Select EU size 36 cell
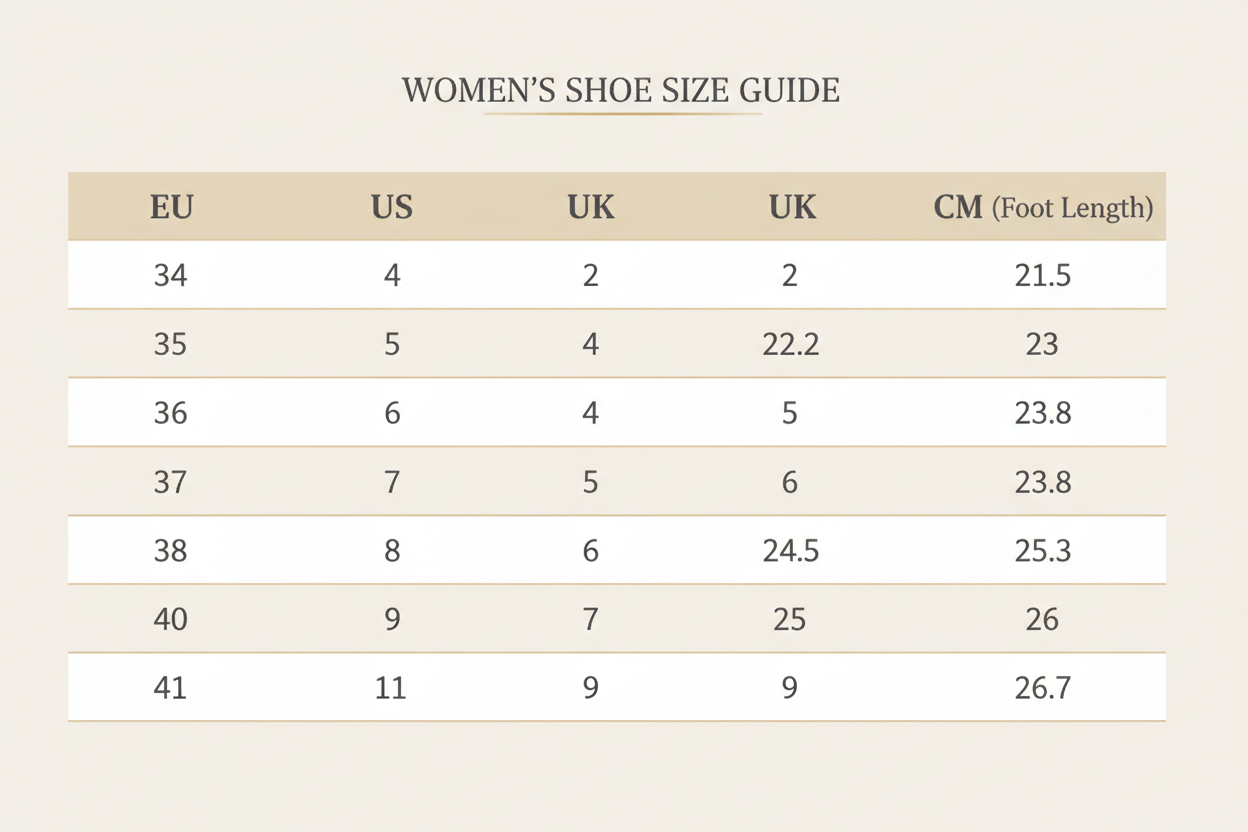This screenshot has height=832, width=1248. click(x=171, y=413)
